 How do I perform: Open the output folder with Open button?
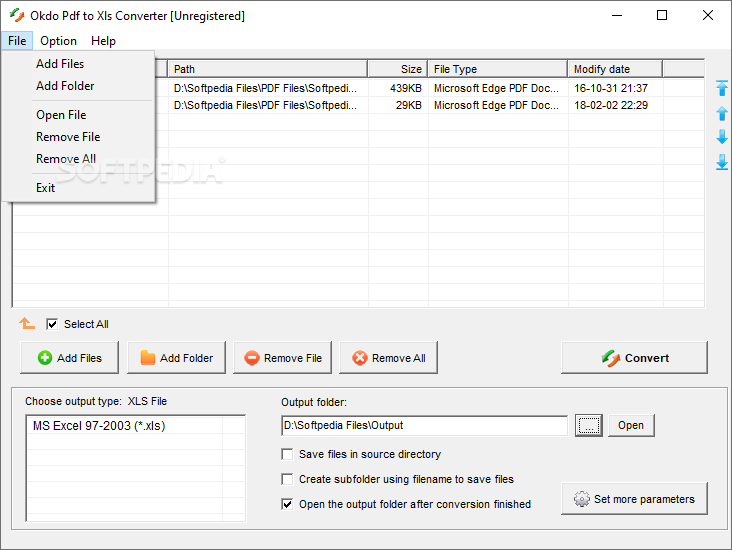(x=631, y=425)
